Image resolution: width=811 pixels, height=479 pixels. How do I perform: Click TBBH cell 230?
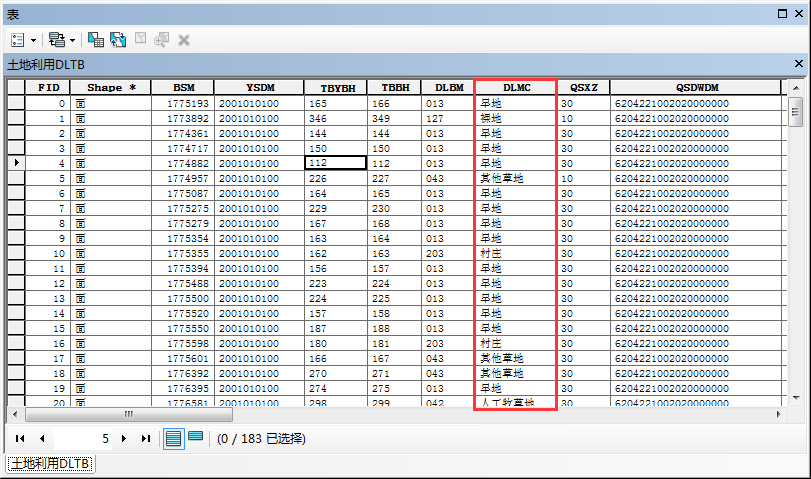(x=394, y=208)
